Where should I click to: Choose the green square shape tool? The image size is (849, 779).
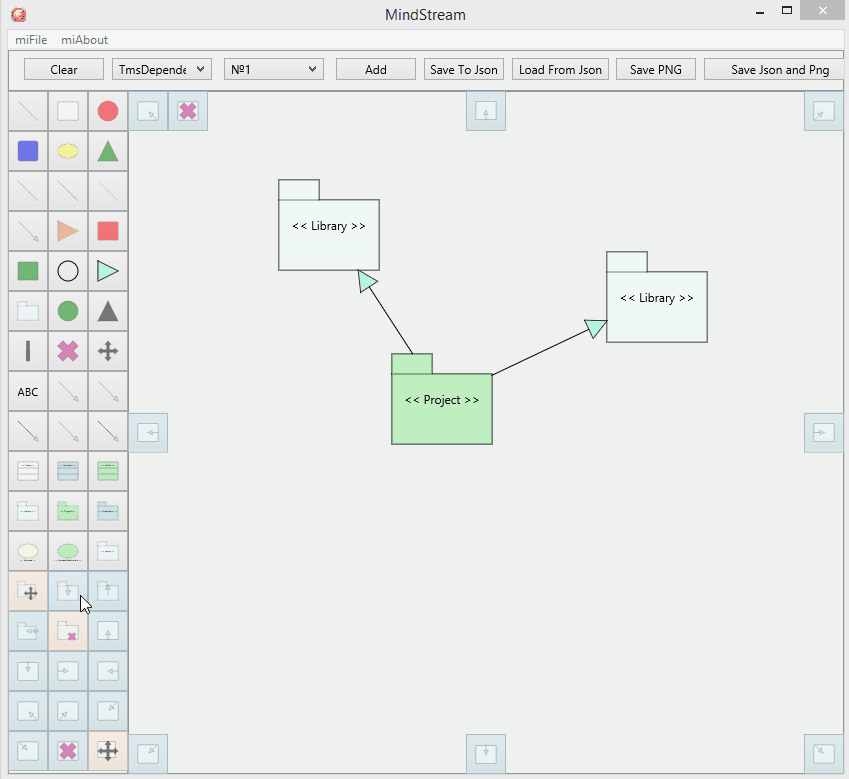(28, 271)
